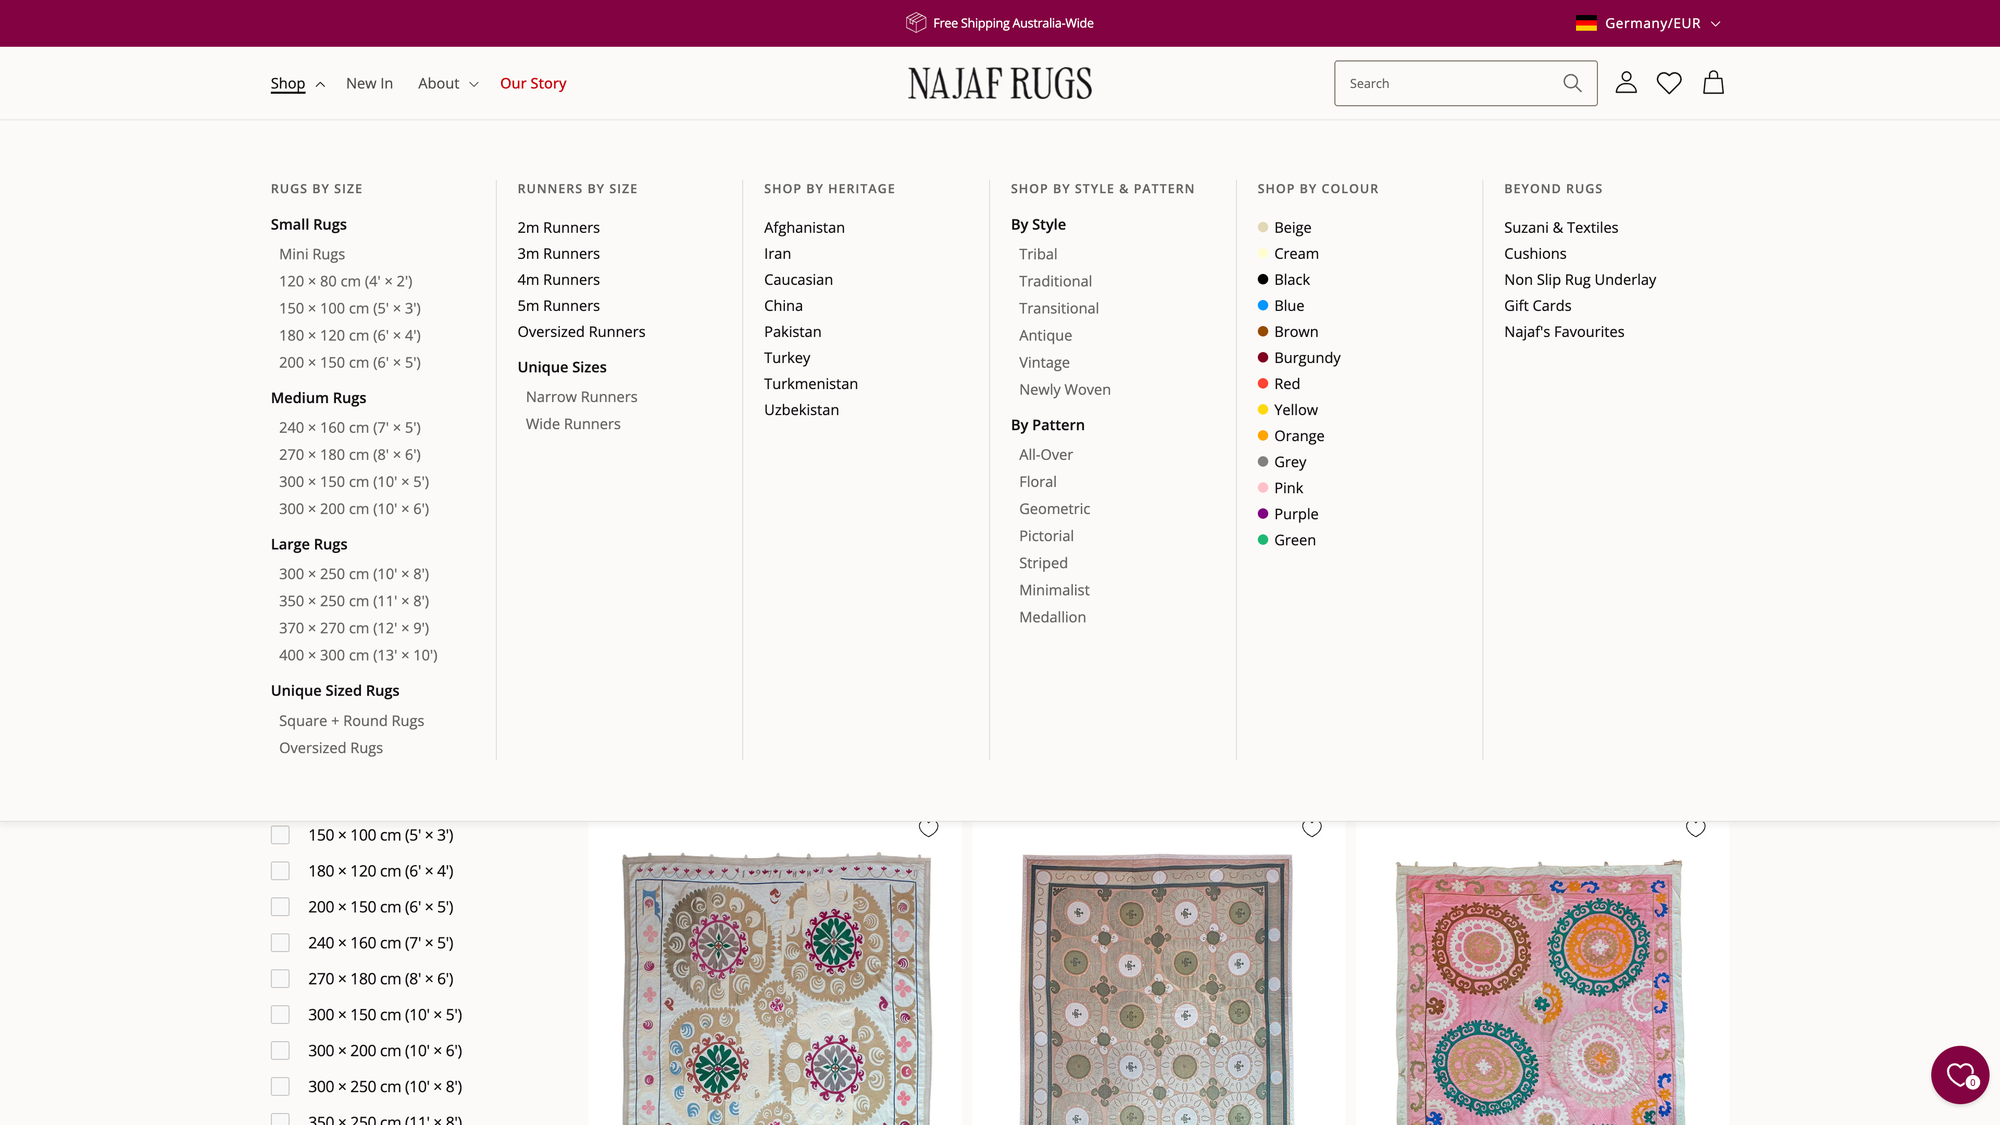Browse 2m Runners

(x=559, y=228)
